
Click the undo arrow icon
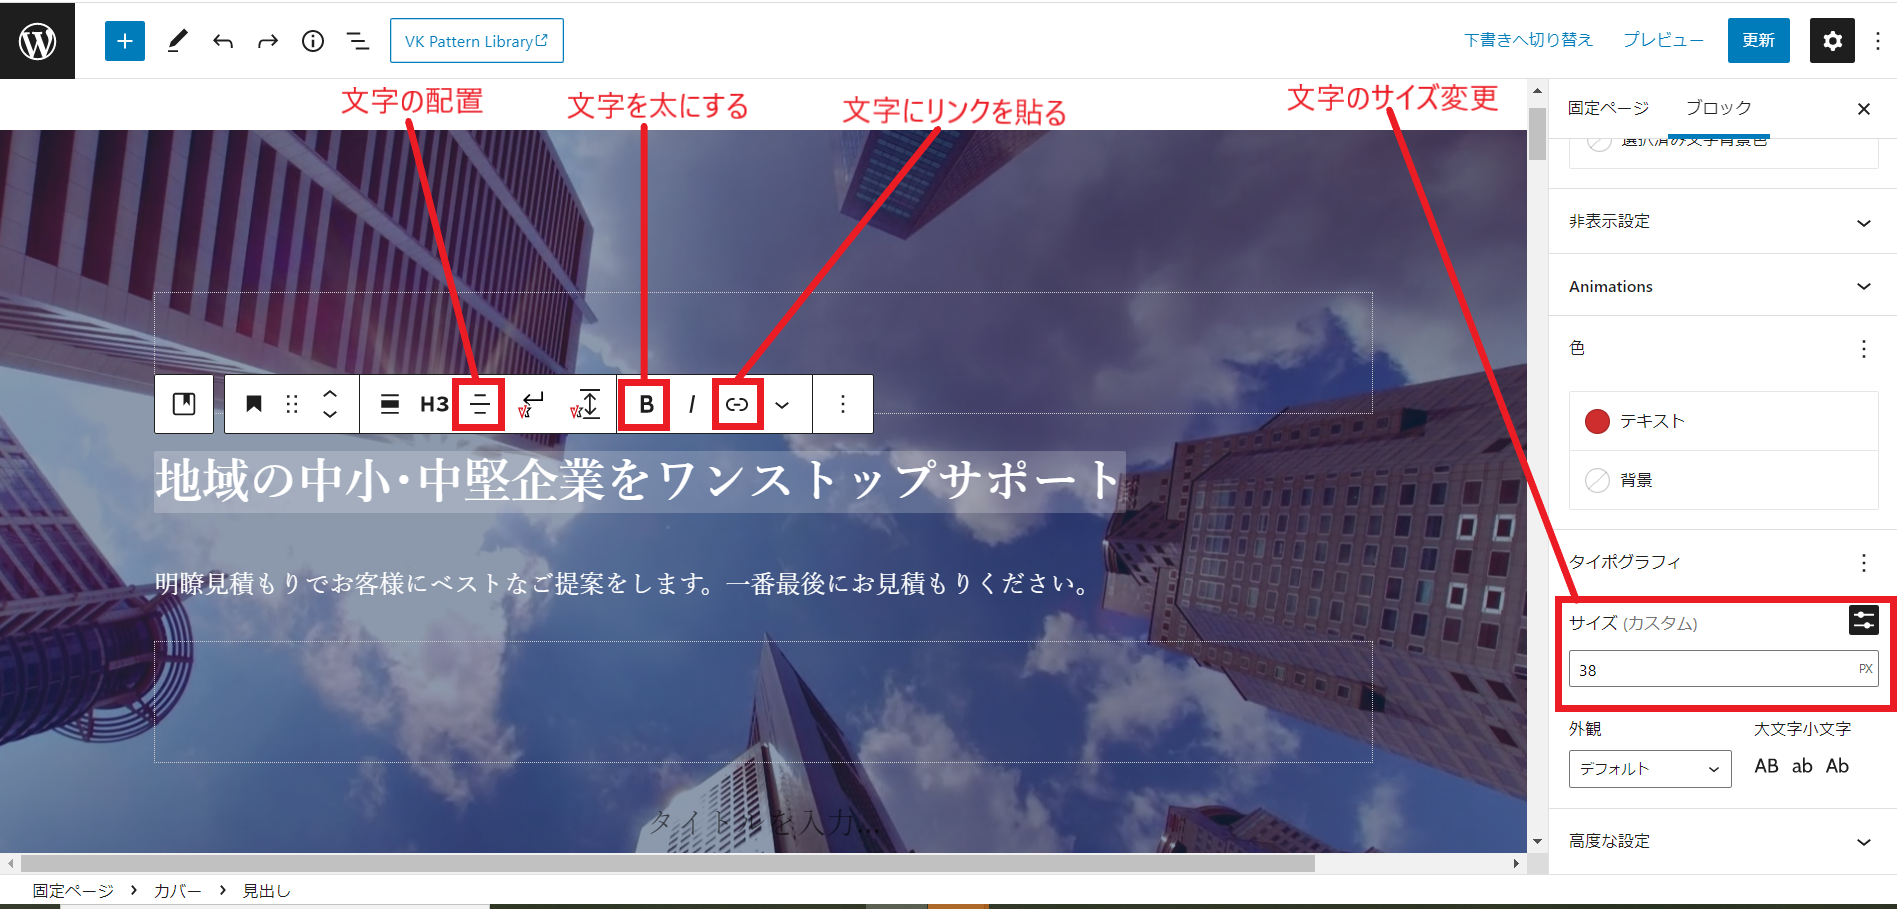tap(223, 41)
